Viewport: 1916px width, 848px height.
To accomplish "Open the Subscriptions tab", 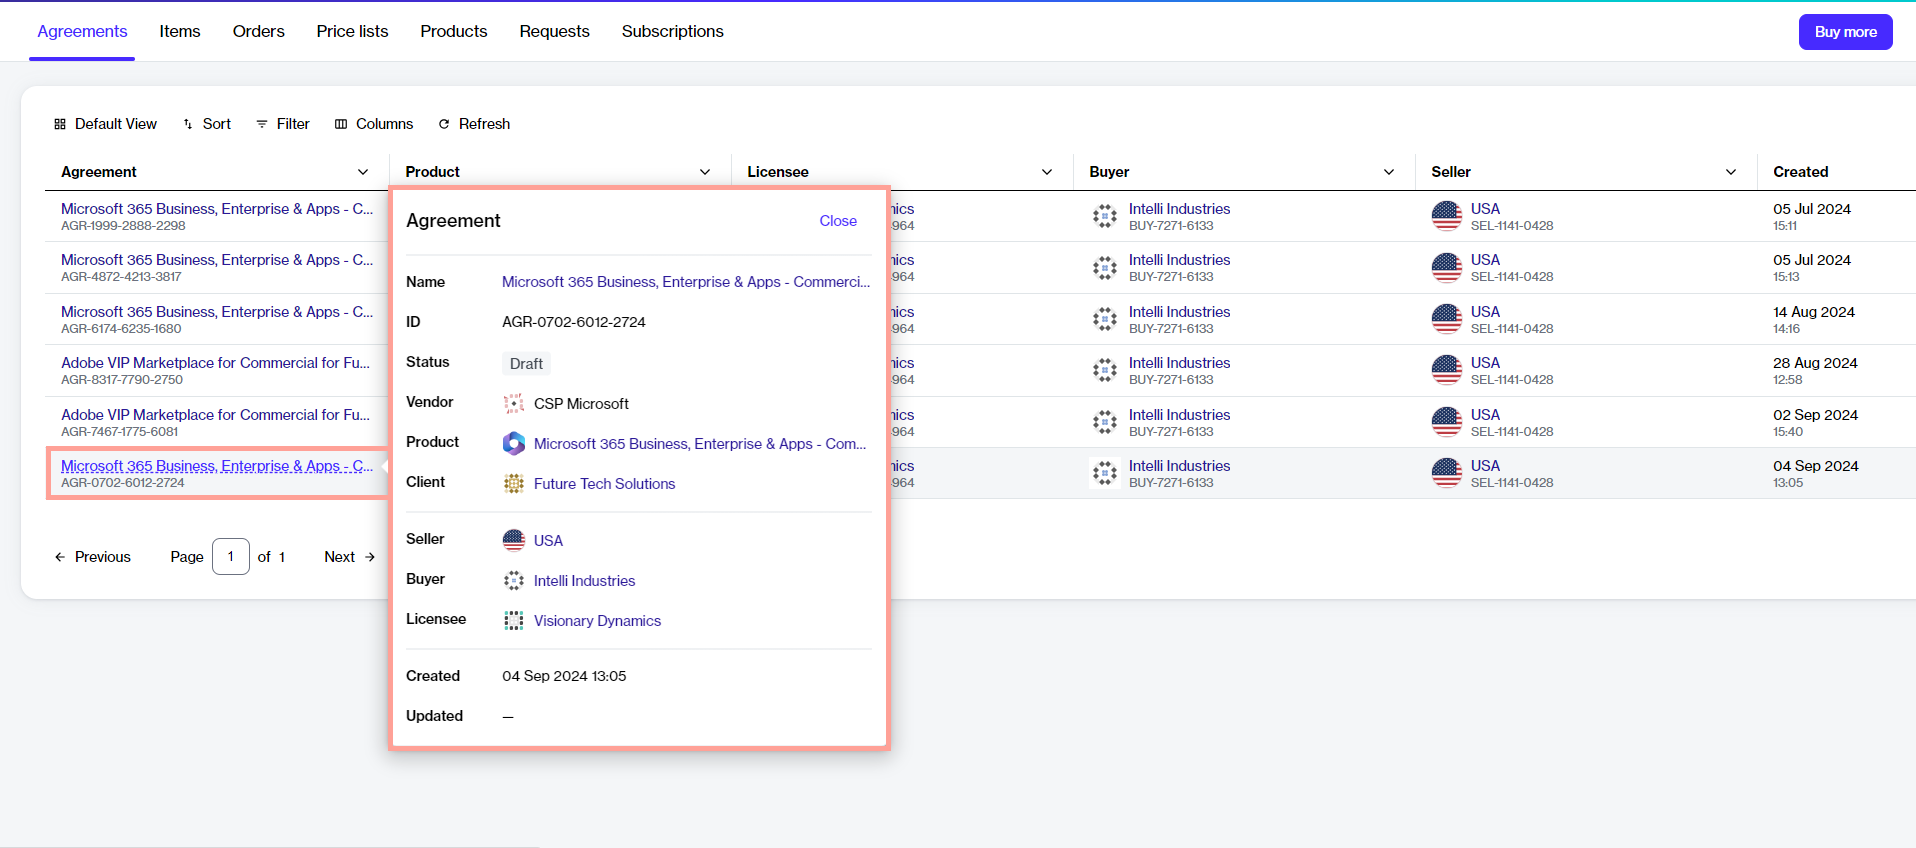I will click(x=672, y=31).
